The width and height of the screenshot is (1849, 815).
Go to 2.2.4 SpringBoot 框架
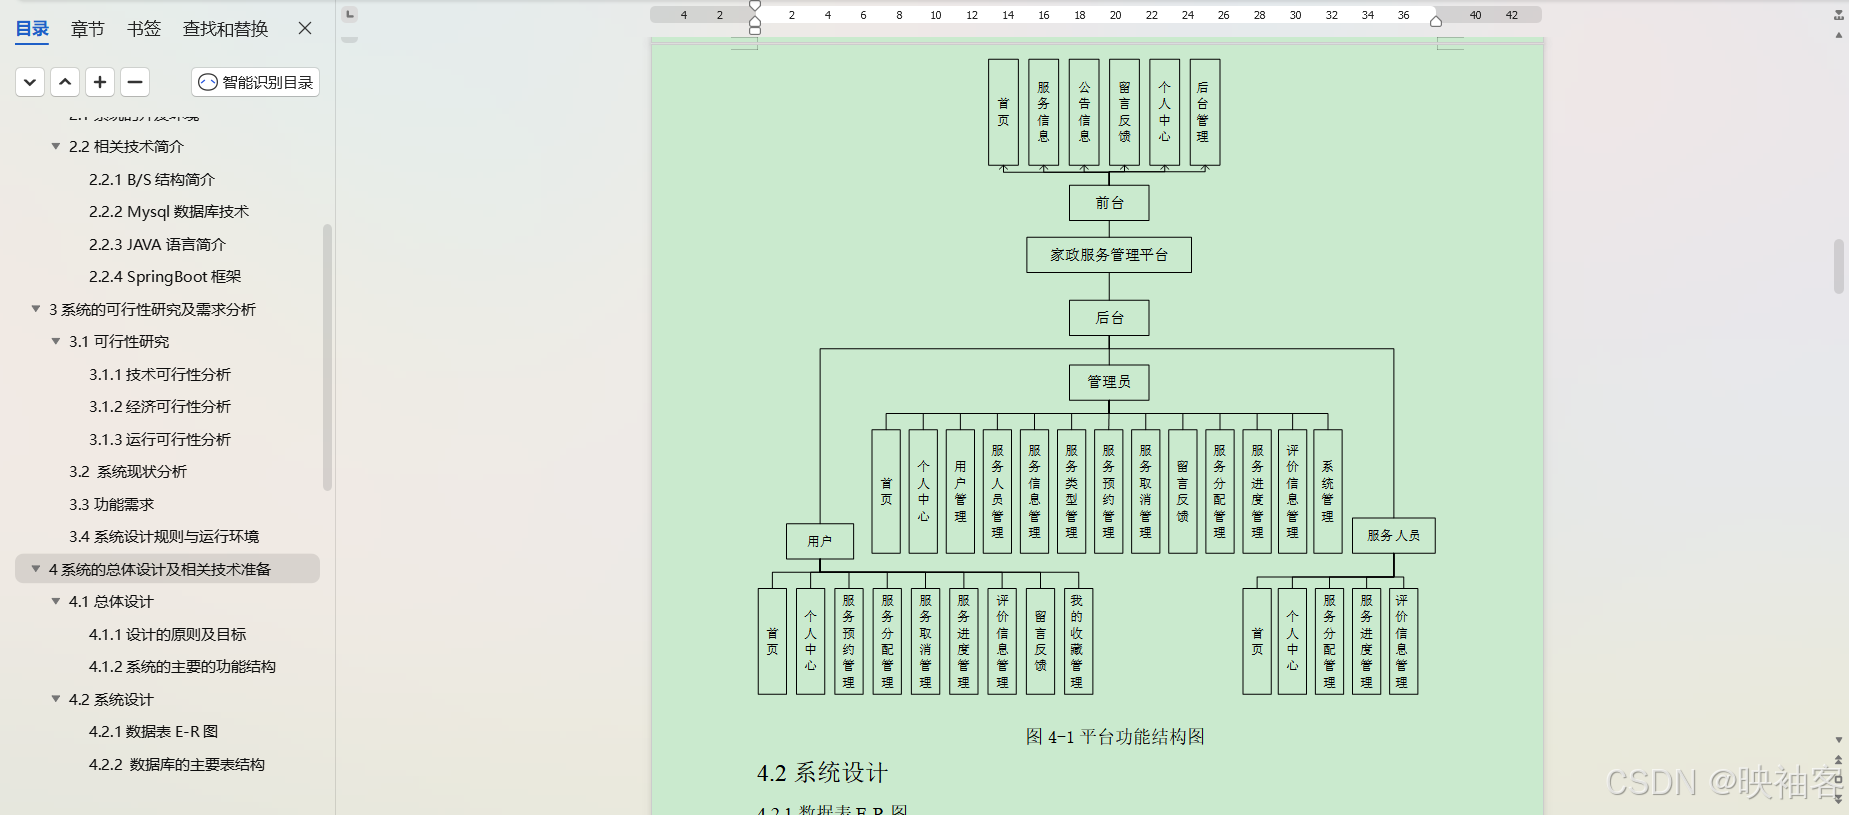[x=165, y=276]
